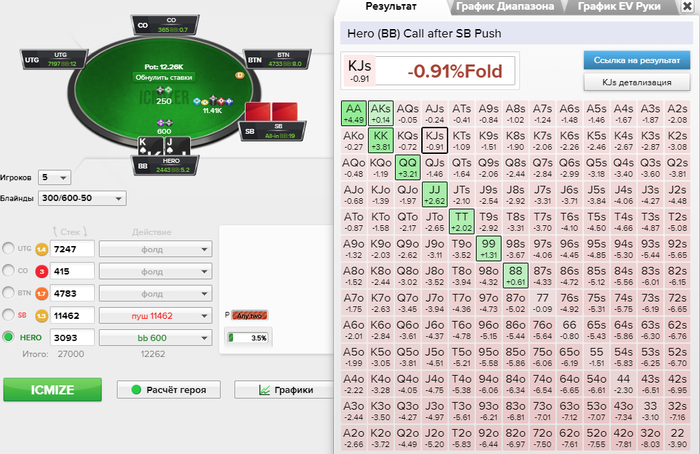Select the KK cell in range grid

380,140
